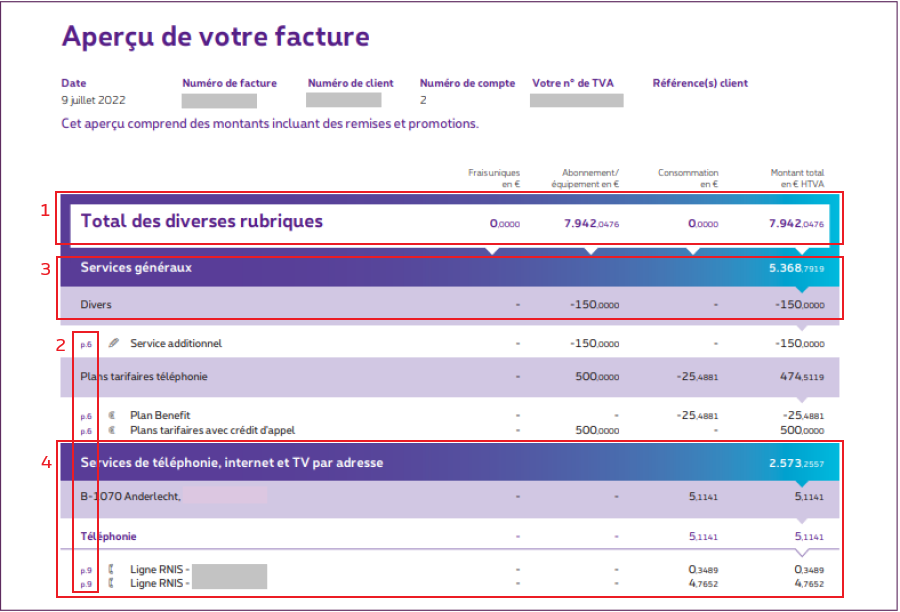Viewport: 900px width, 612px height.
Task: Click the phone icon on the first Ligne RNIS row
Action: [x=113, y=569]
